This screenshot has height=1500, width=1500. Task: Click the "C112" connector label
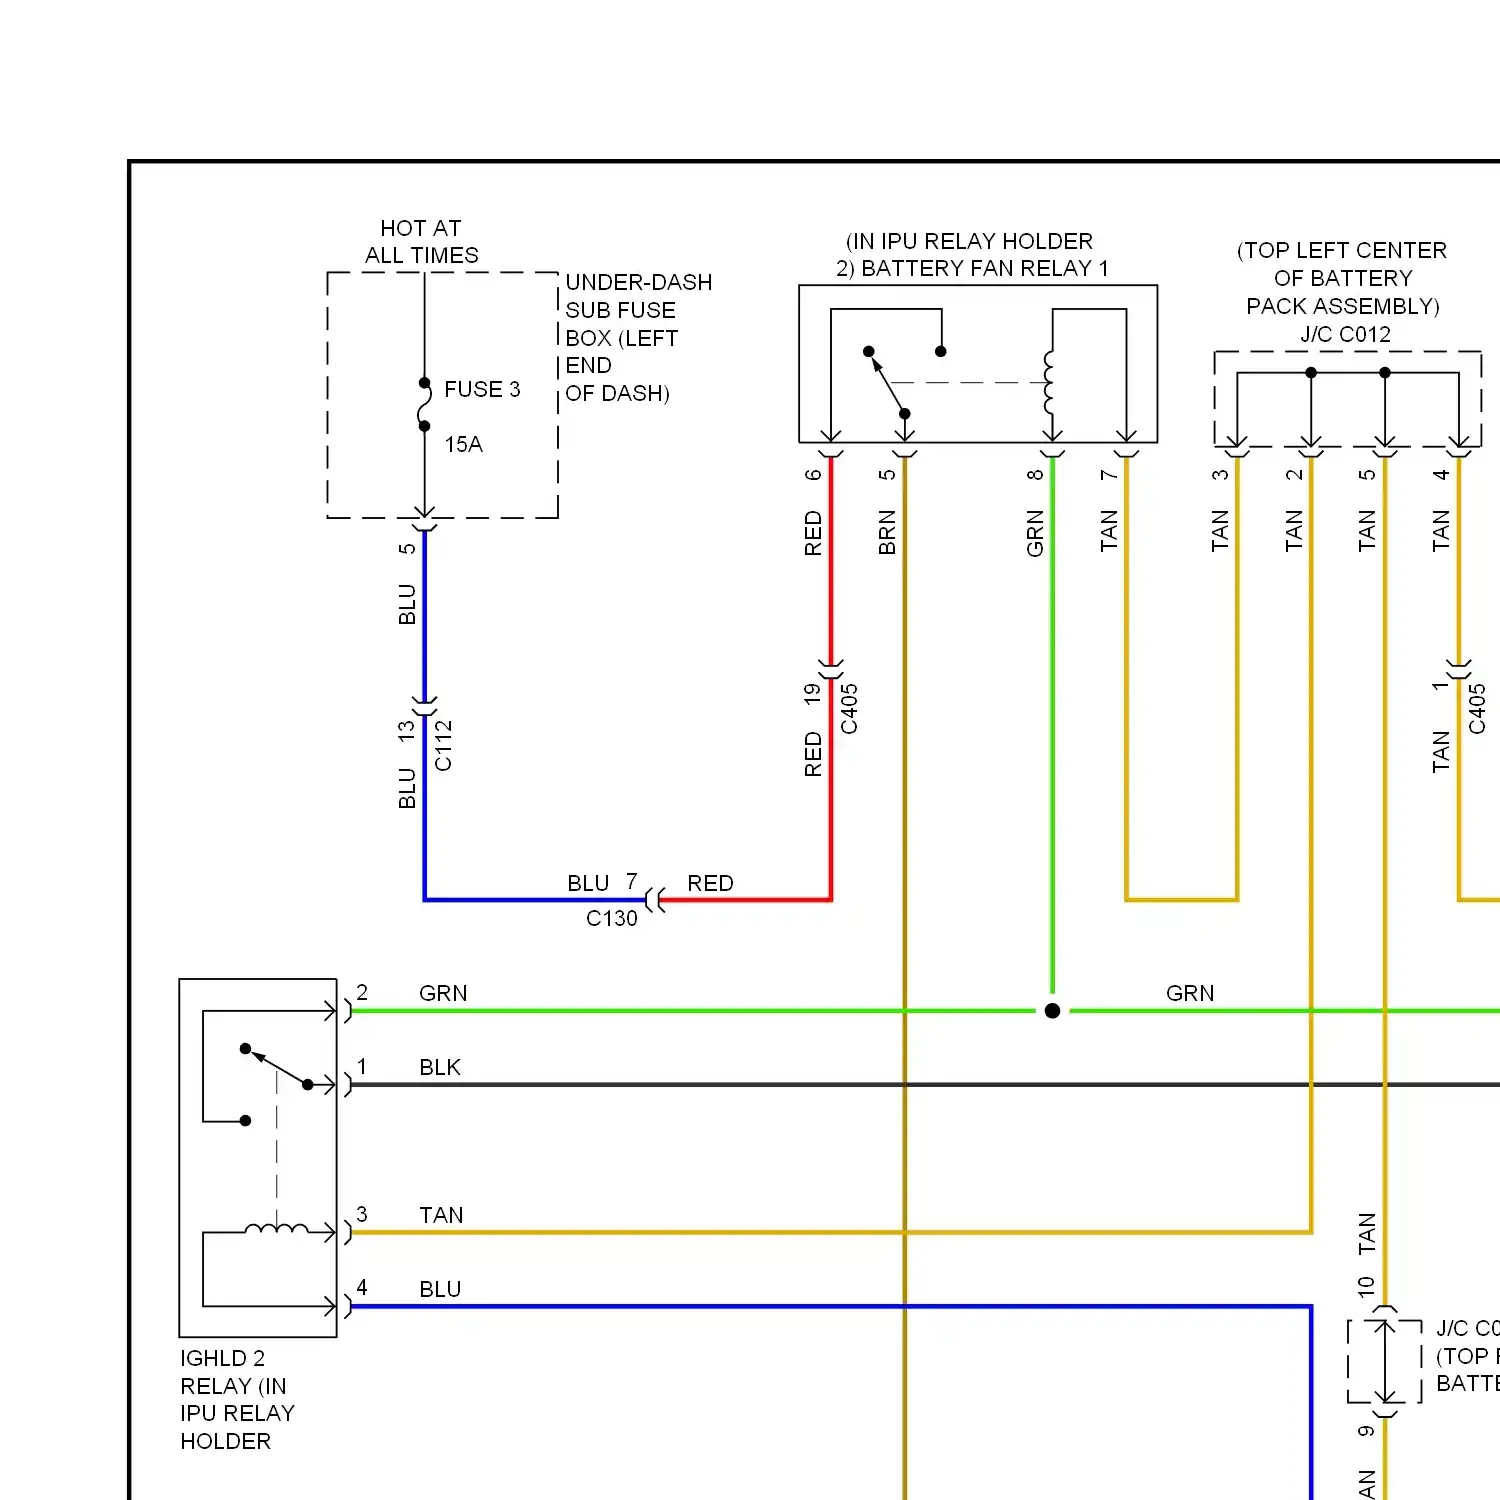(x=444, y=746)
